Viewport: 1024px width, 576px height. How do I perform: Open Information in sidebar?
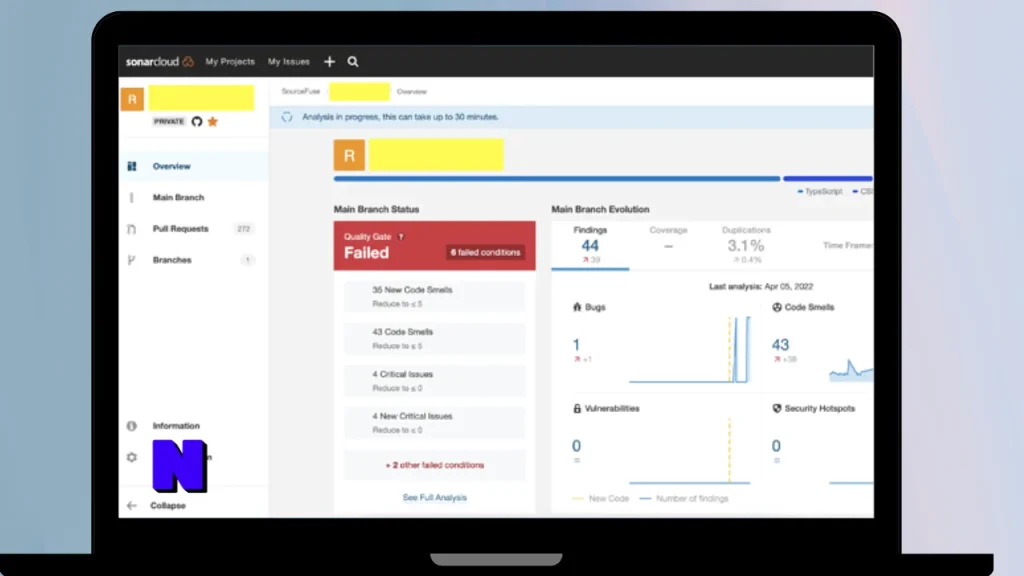click(x=176, y=426)
